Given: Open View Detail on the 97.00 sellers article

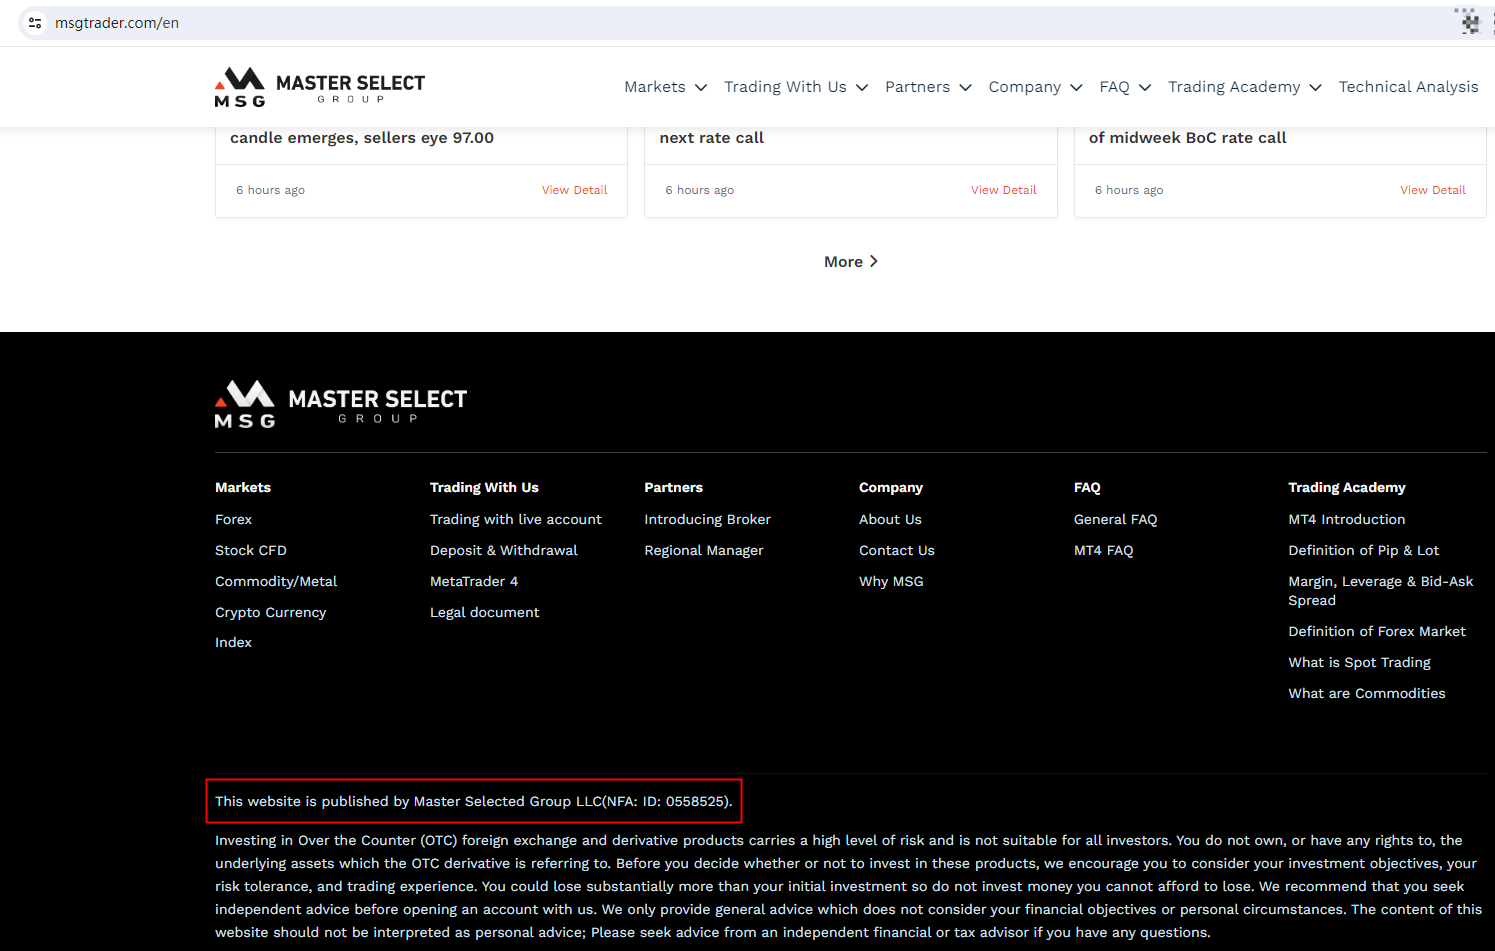Looking at the screenshot, I should click(574, 190).
